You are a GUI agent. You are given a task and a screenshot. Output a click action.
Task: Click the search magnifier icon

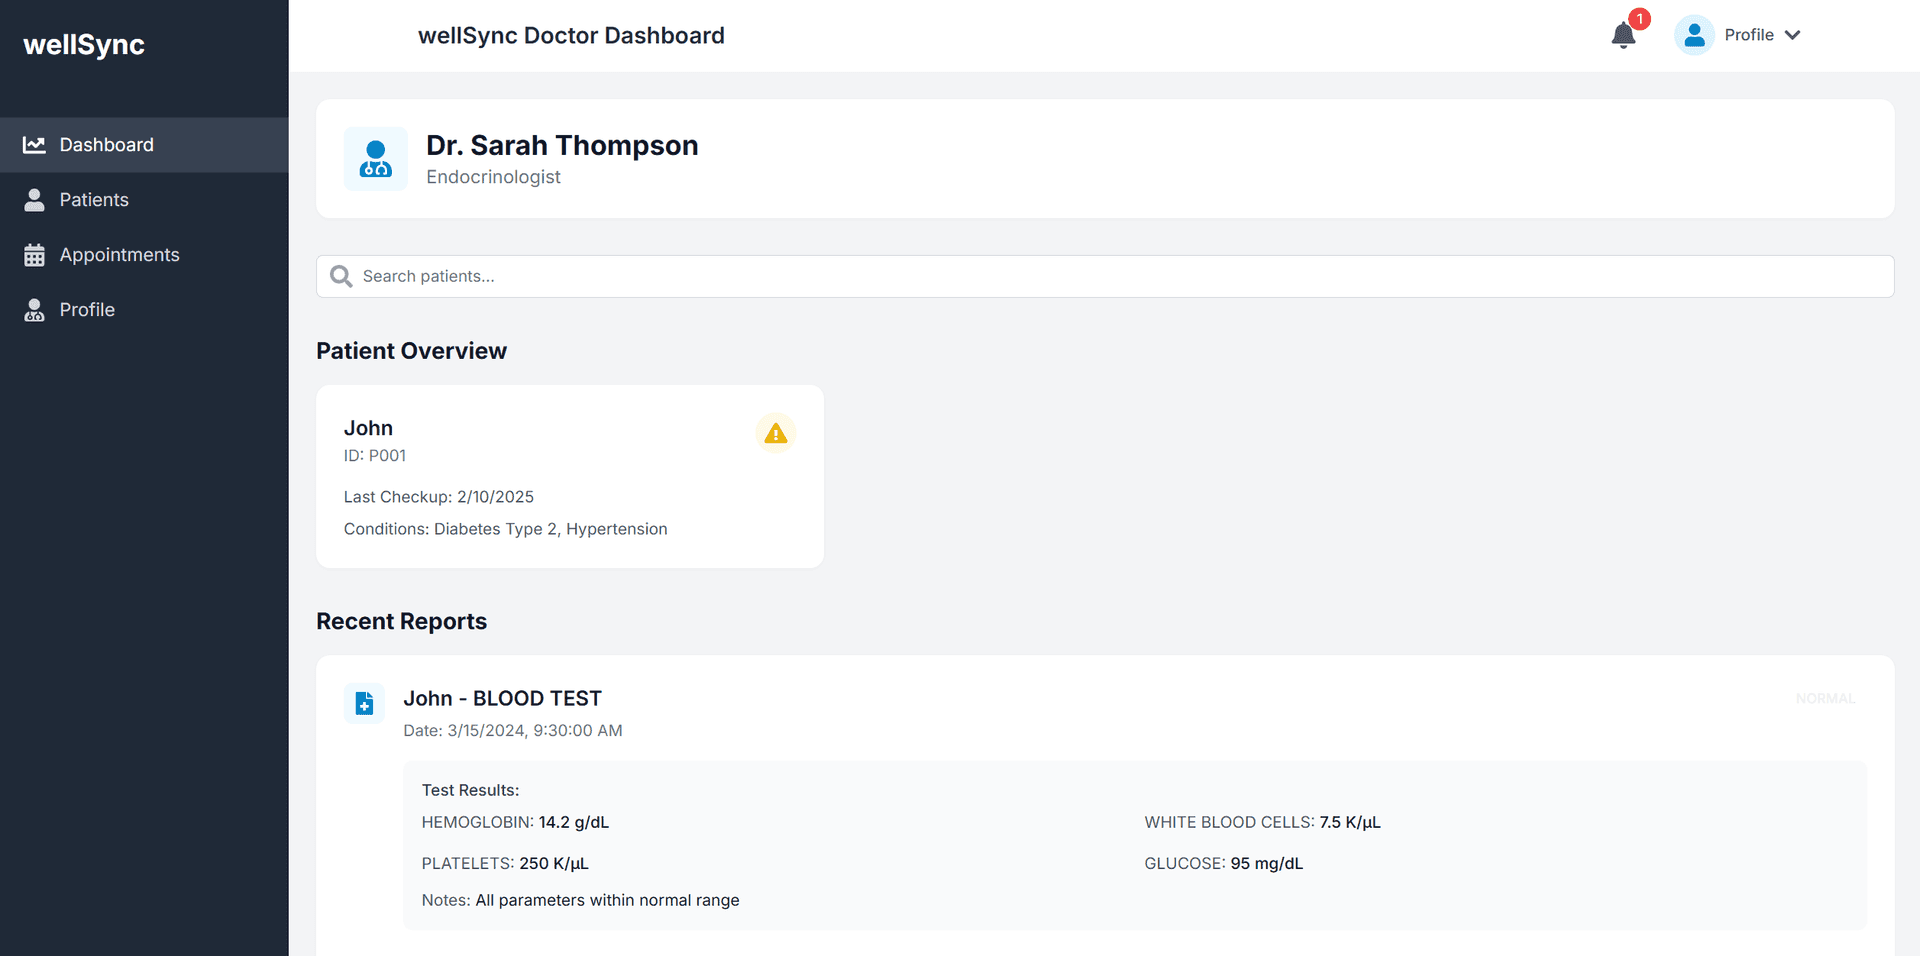(x=340, y=276)
